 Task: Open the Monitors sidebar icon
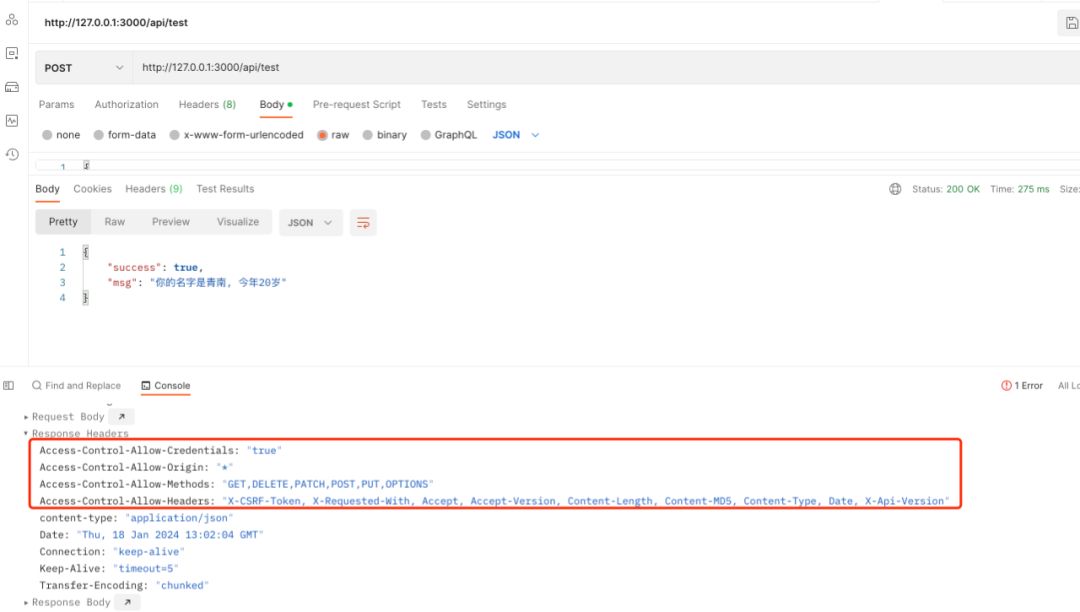tap(12, 121)
